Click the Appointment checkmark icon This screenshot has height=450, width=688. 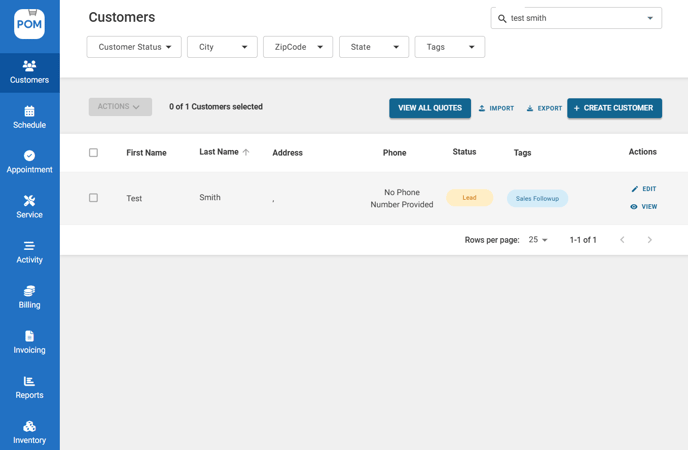click(29, 156)
